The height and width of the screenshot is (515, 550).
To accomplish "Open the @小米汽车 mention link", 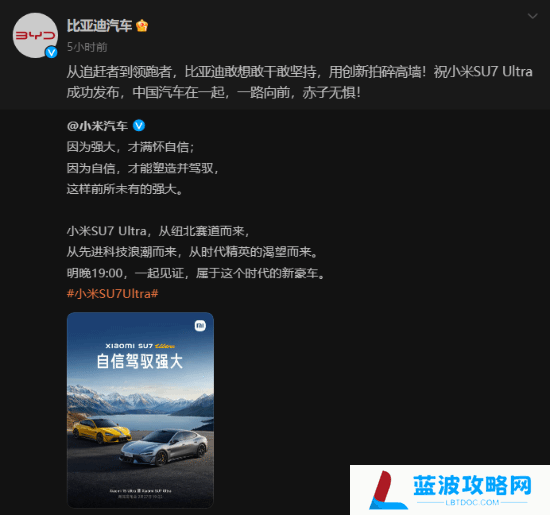I will tap(97, 126).
